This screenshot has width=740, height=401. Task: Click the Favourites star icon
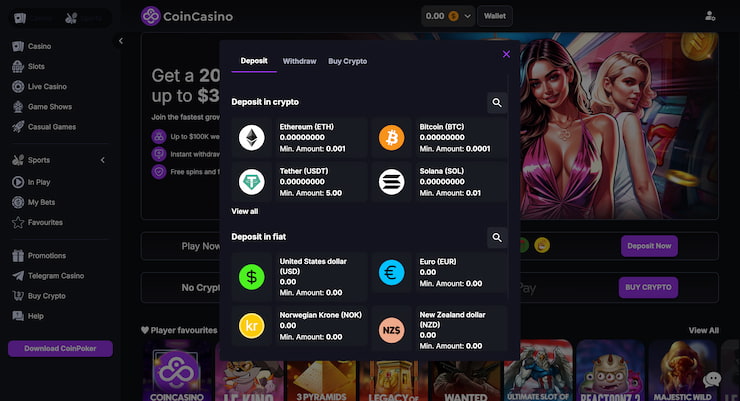click(18, 223)
